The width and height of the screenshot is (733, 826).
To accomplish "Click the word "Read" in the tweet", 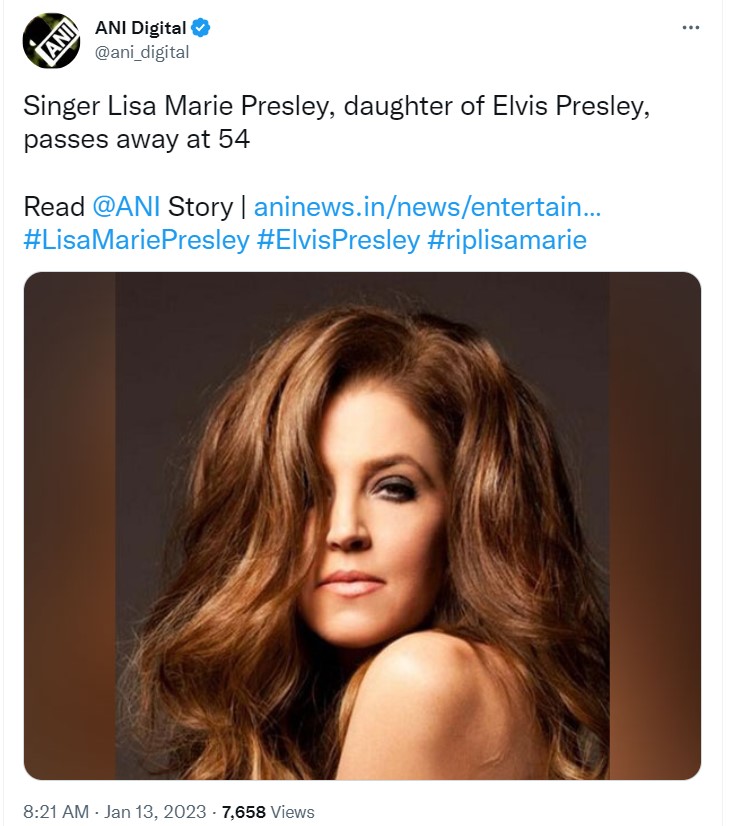I will pyautogui.click(x=54, y=207).
